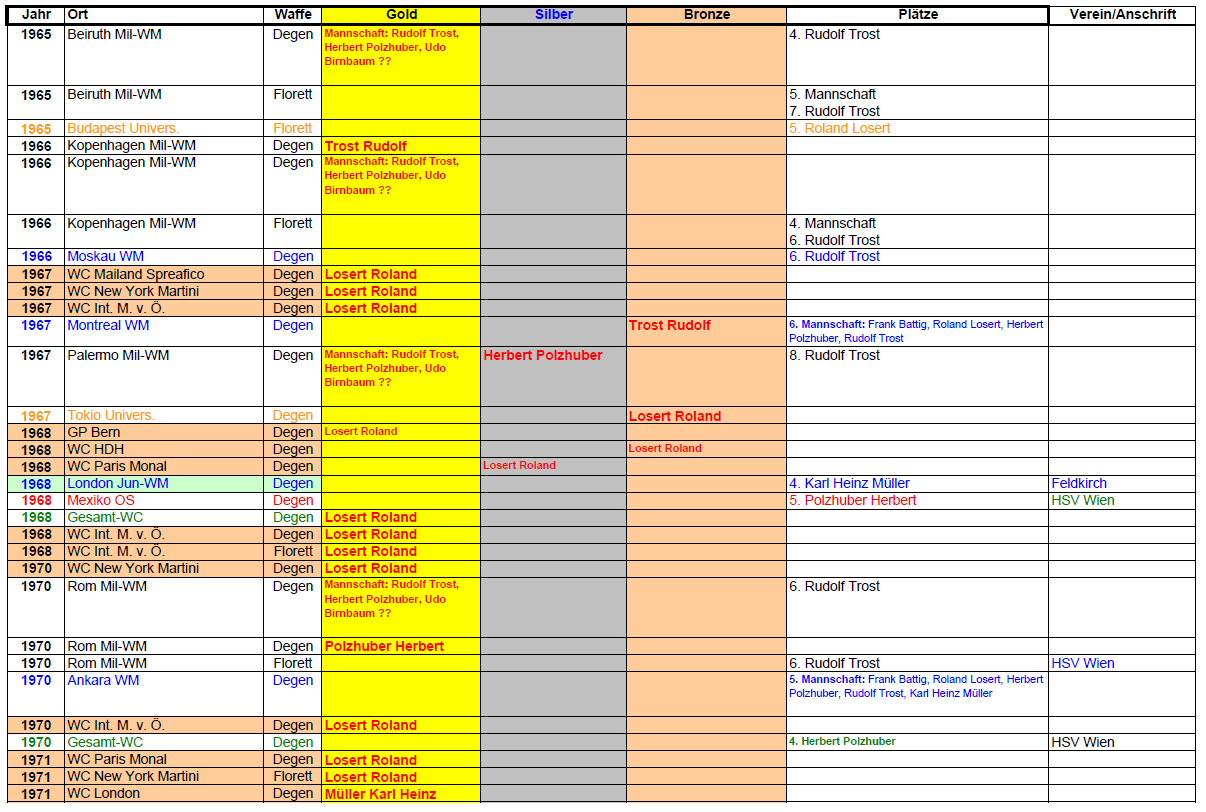Select the Budapest Univers. cell

coord(123,128)
